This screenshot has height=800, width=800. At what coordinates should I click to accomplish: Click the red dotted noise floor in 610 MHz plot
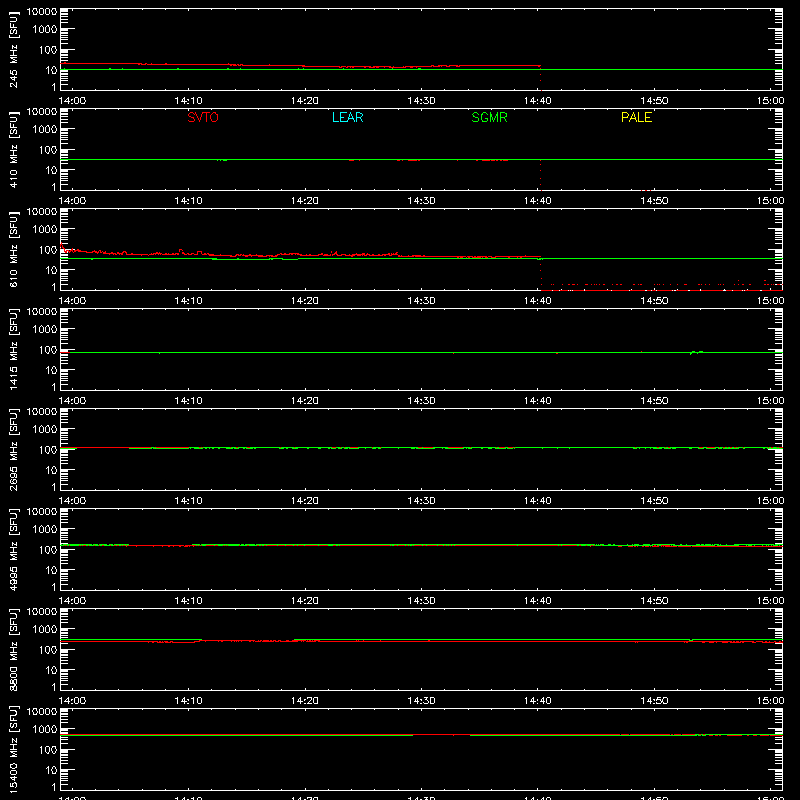(x=661, y=287)
